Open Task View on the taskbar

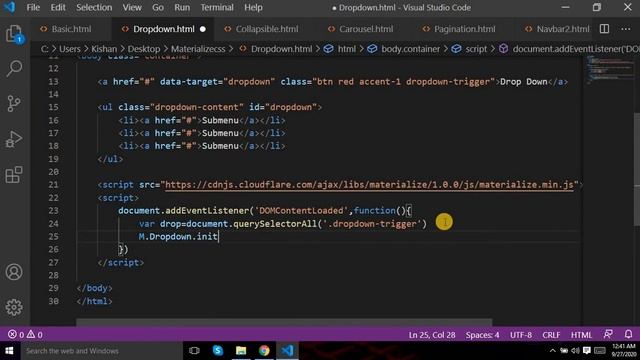[194, 351]
